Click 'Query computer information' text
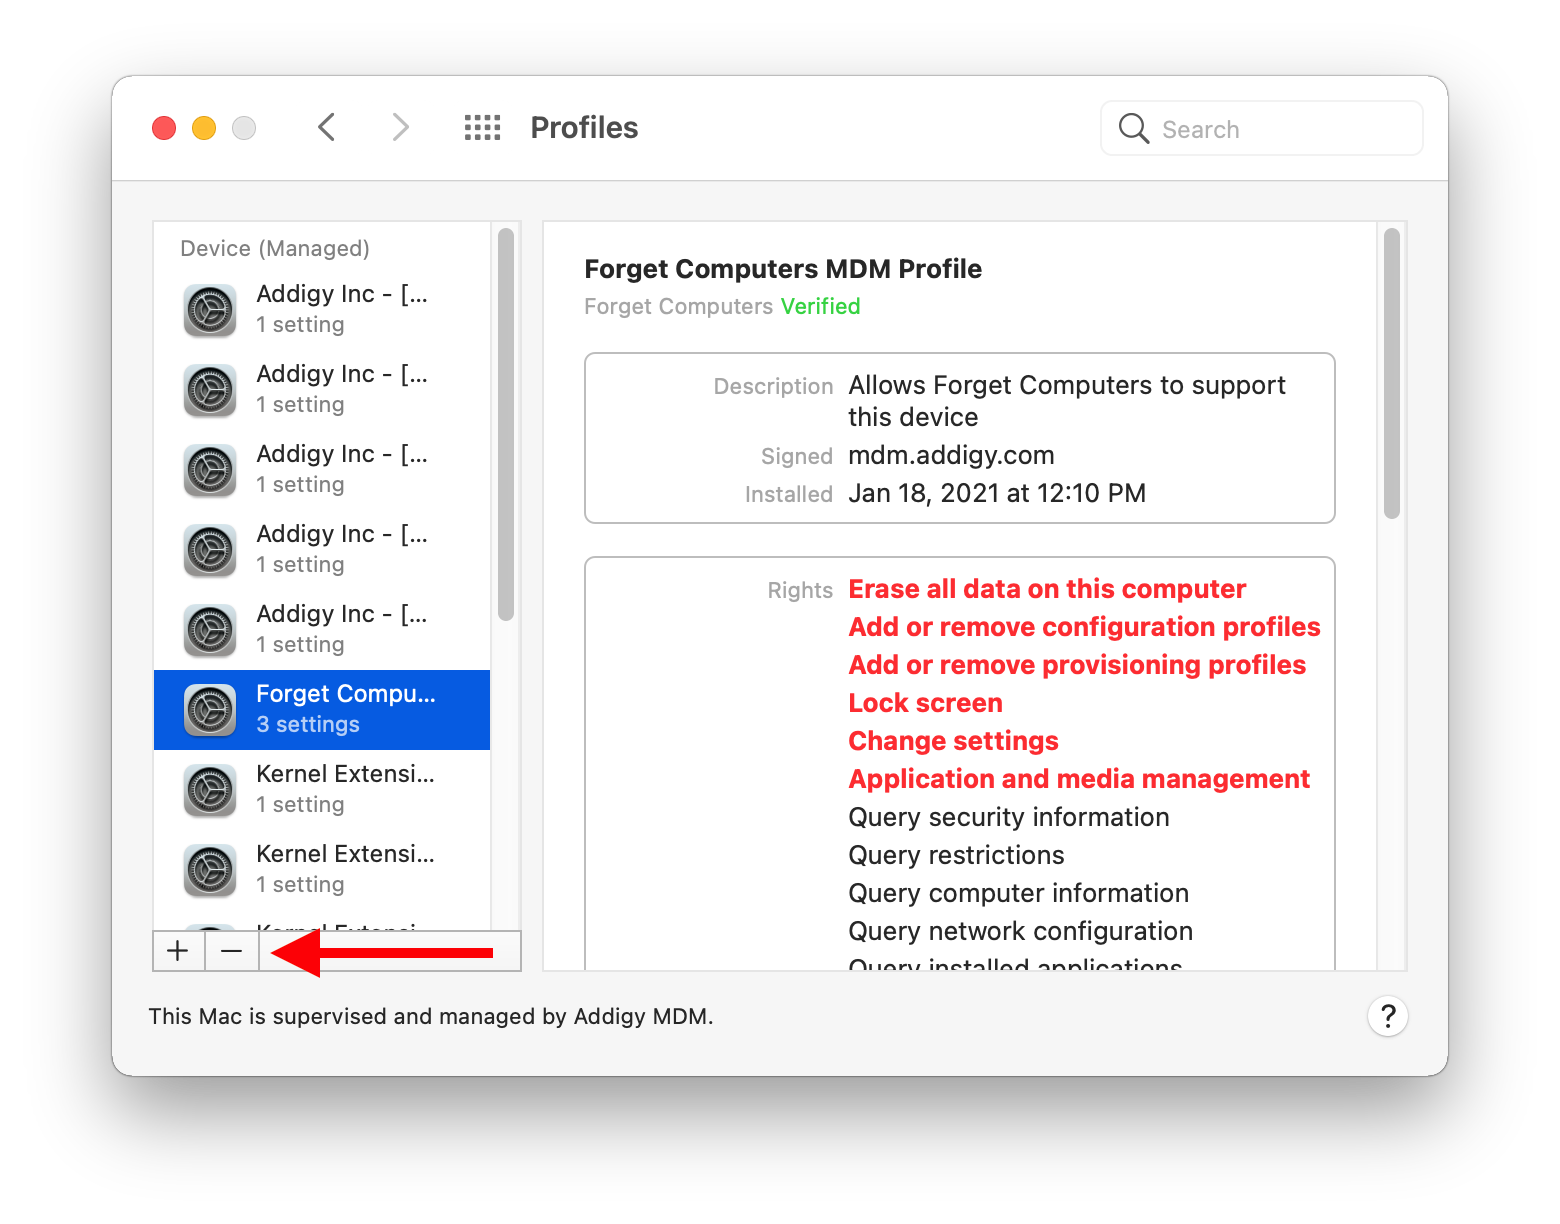This screenshot has width=1560, height=1224. point(1018,893)
